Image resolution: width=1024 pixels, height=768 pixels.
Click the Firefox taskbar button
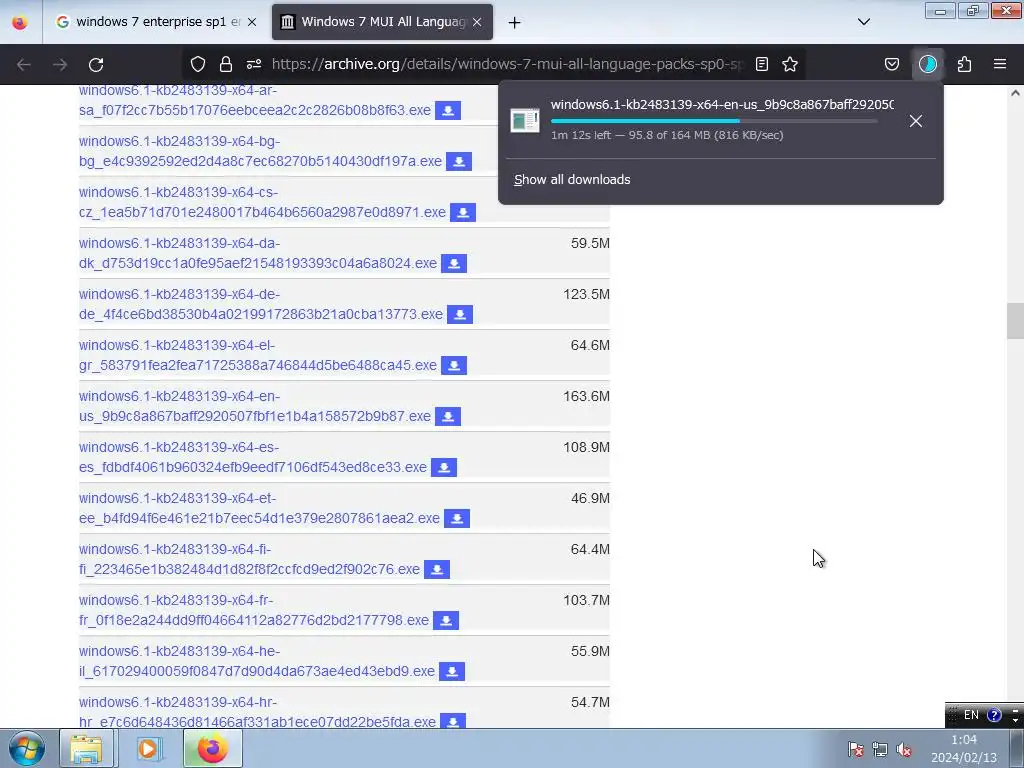pyautogui.click(x=212, y=748)
